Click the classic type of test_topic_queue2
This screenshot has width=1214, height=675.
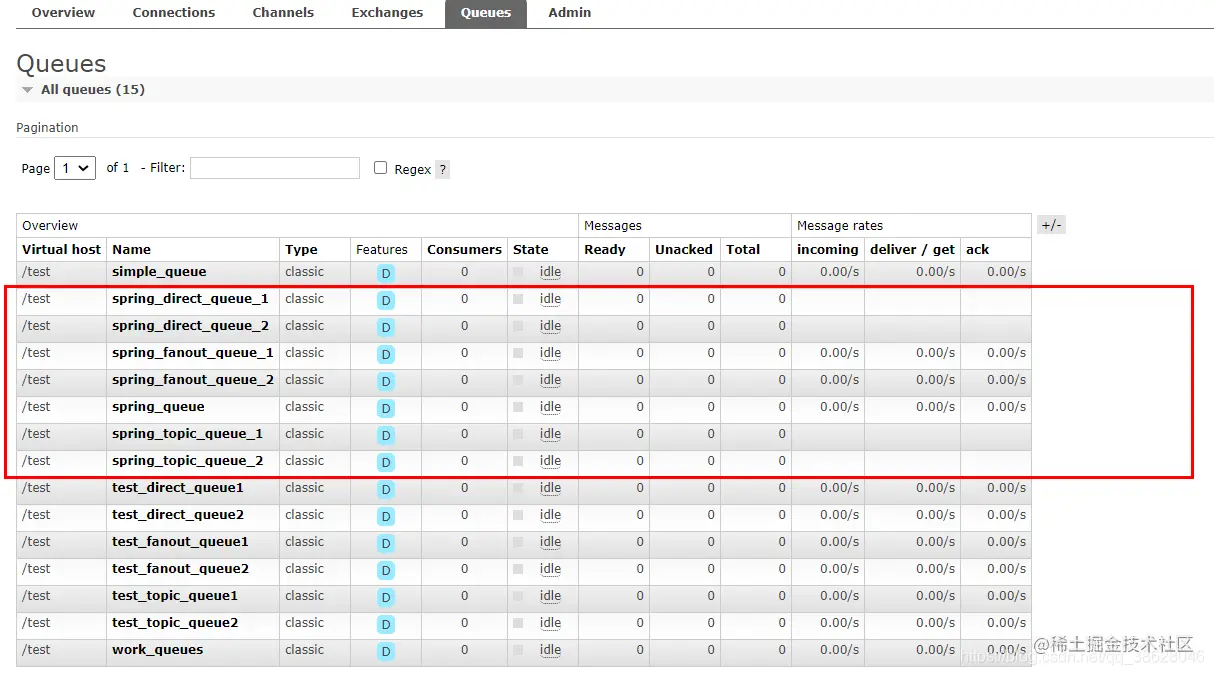304,623
